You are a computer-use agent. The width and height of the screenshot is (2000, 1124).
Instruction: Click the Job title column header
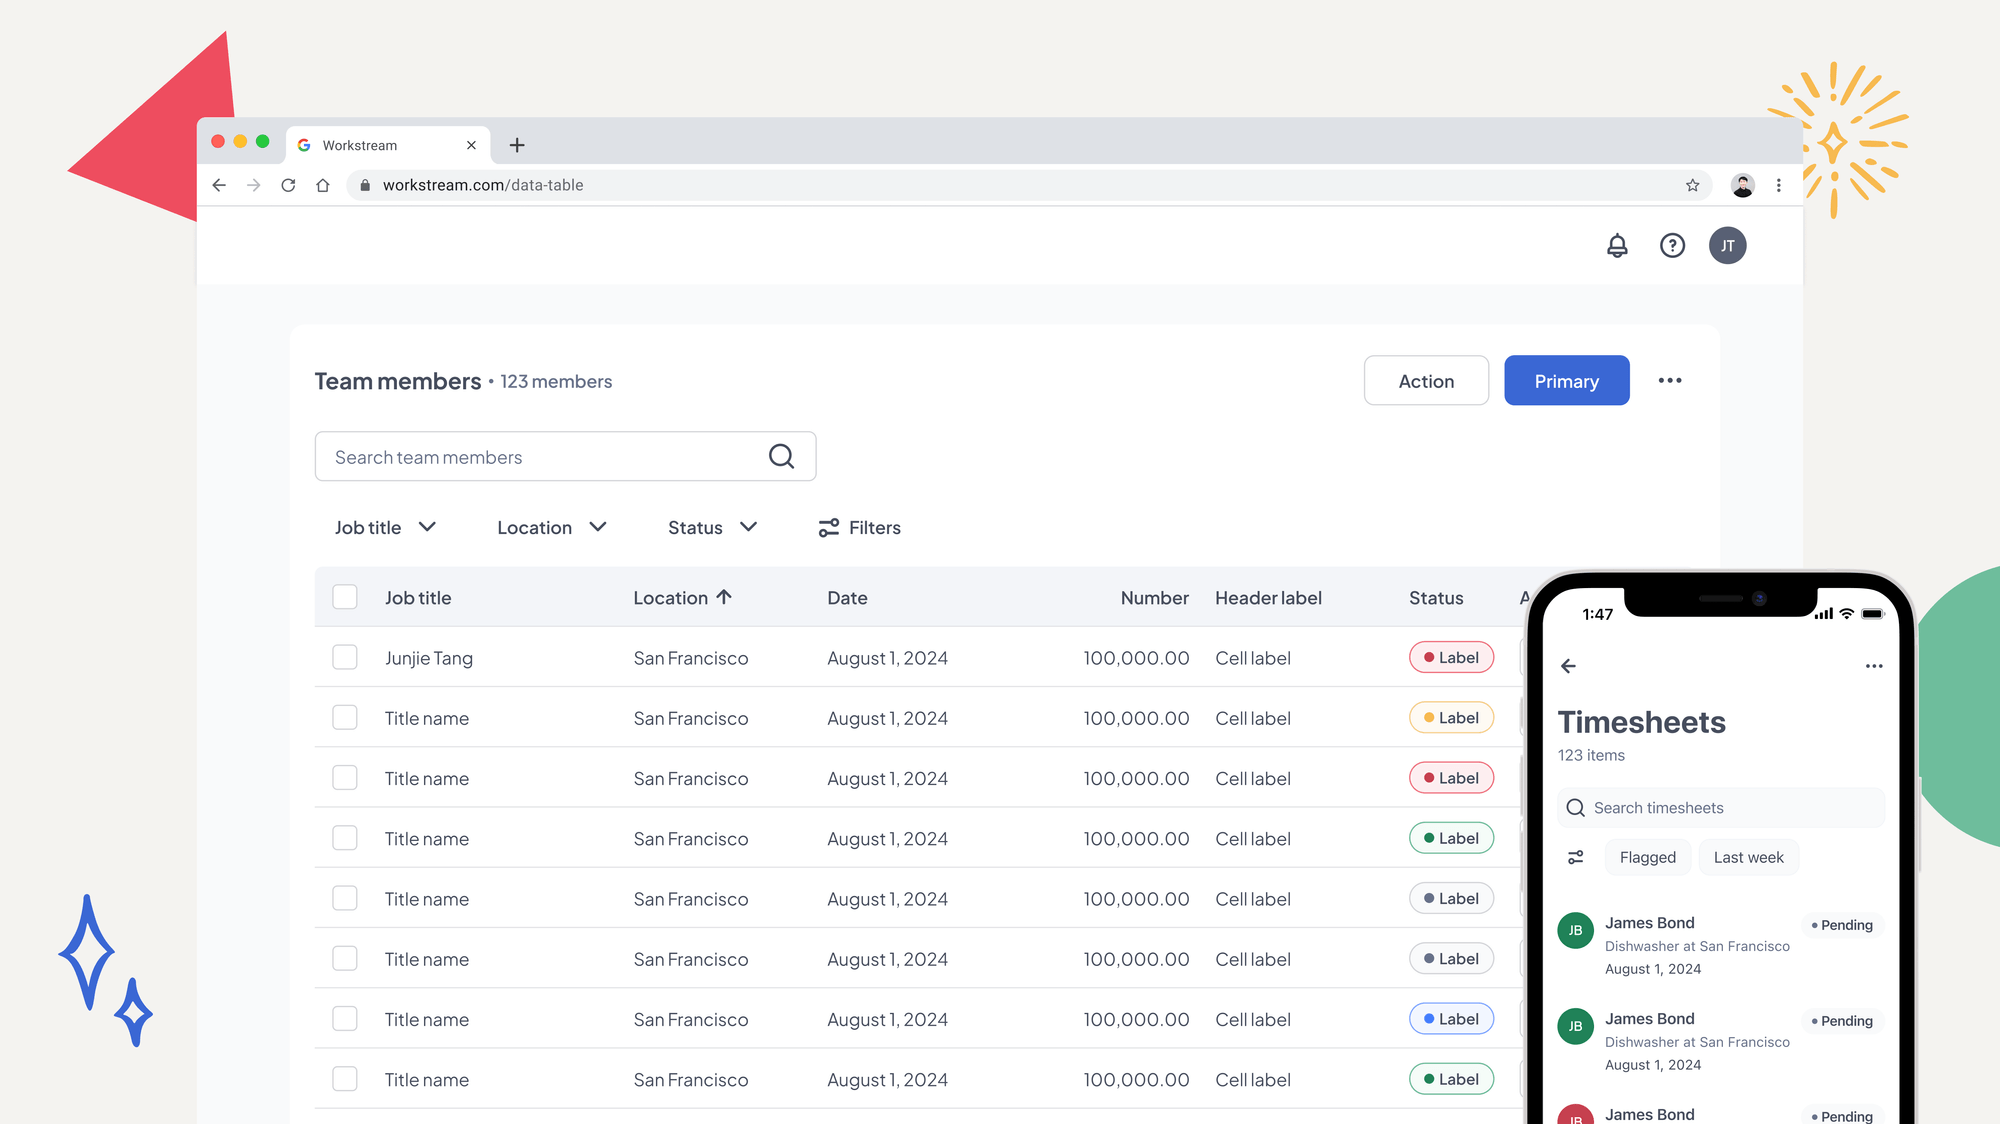[x=418, y=598]
